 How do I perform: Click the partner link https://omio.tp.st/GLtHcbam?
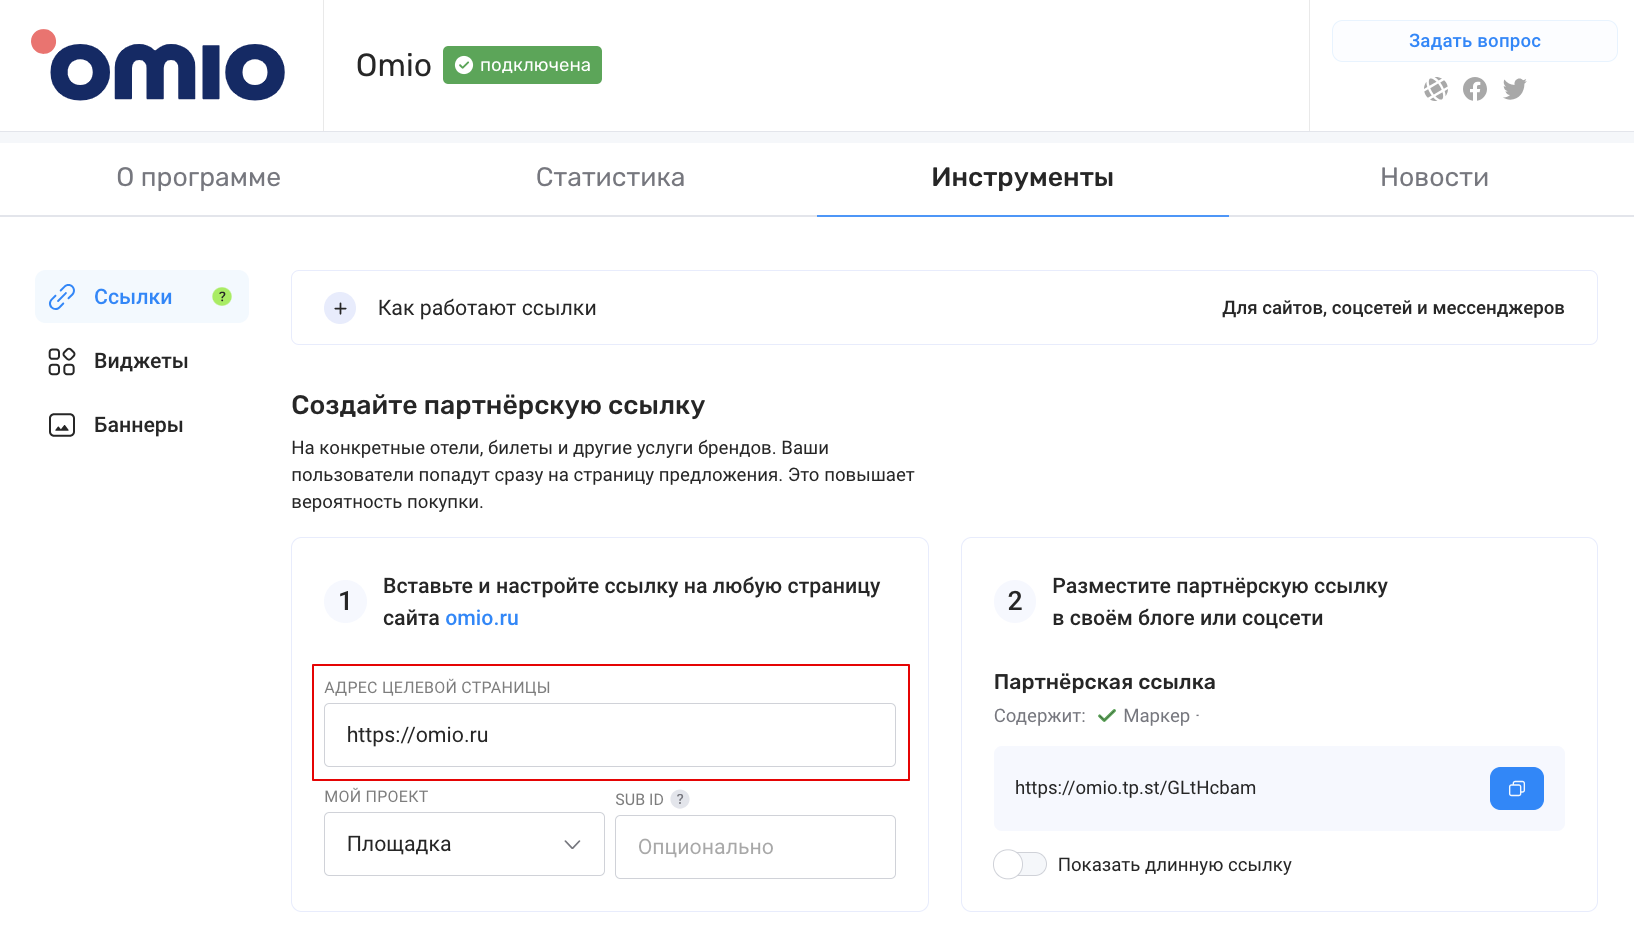[x=1135, y=788]
